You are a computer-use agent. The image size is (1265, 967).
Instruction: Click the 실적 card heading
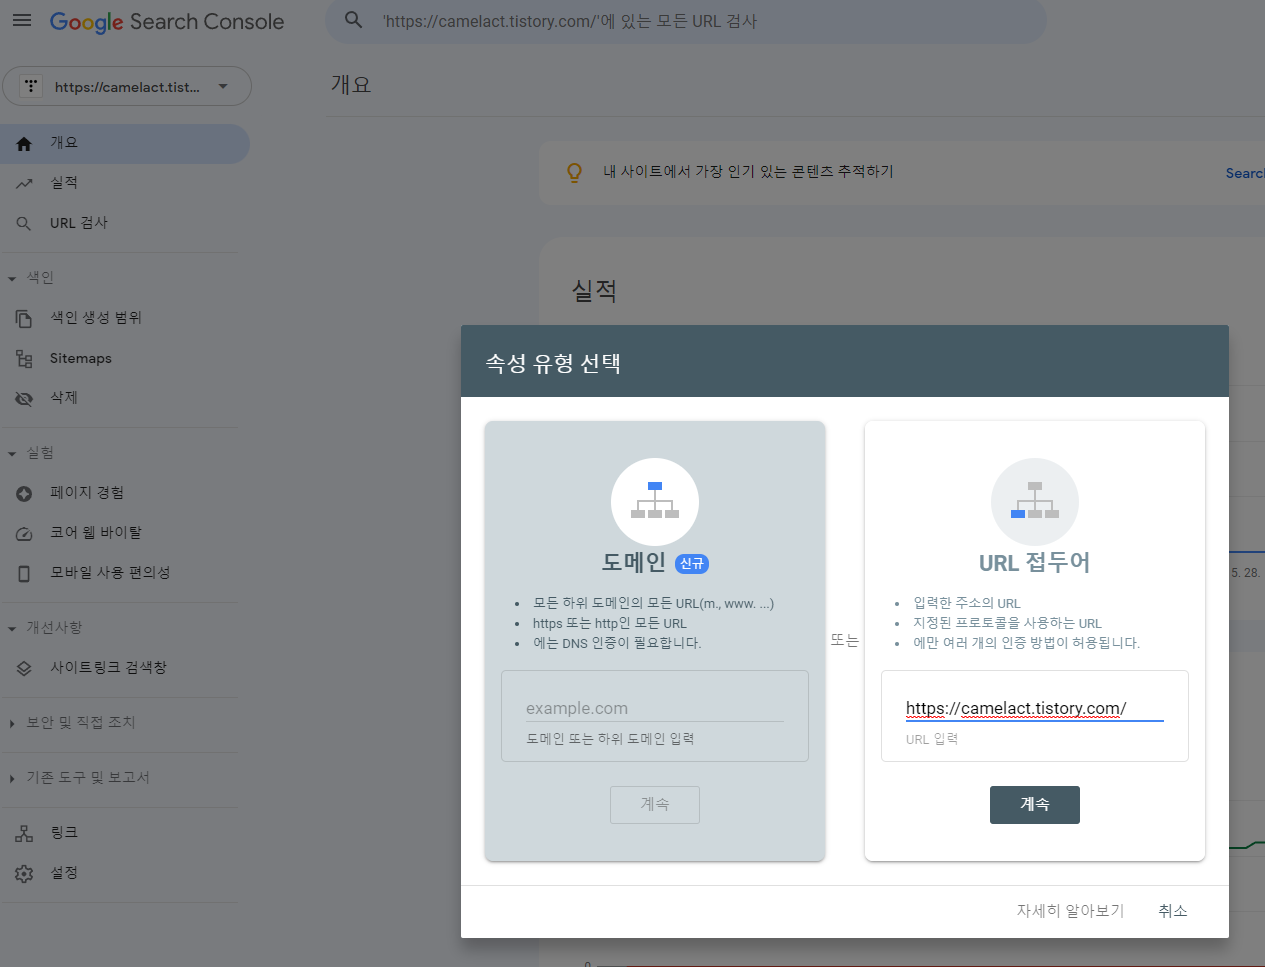594,292
